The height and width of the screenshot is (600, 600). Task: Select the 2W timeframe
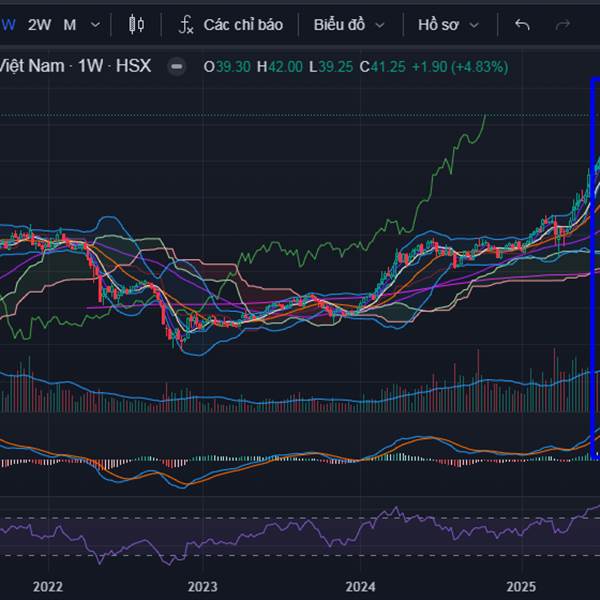39,25
